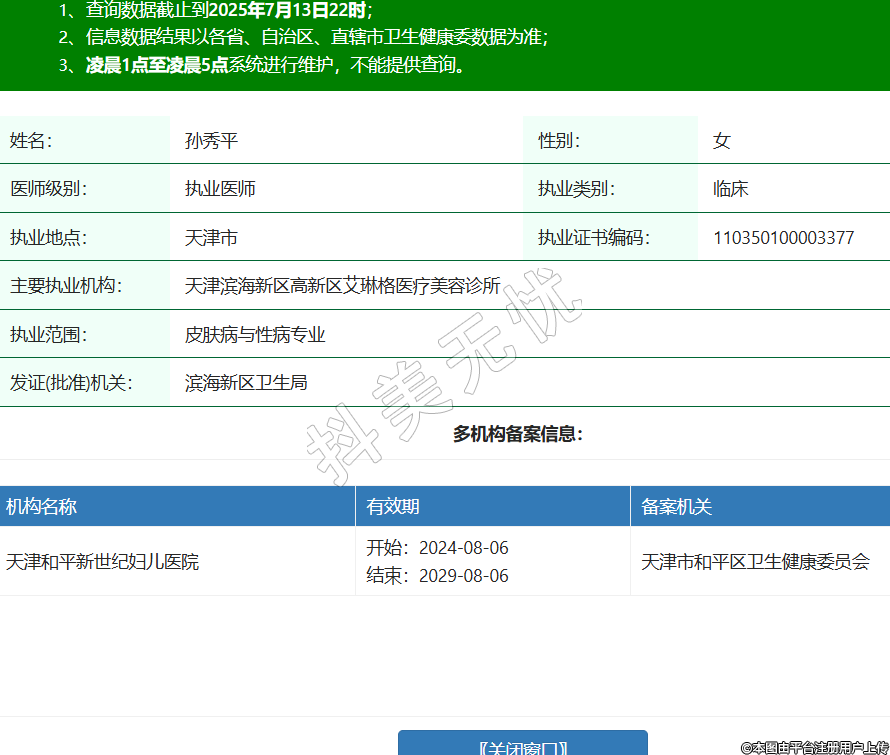Click the 性别 label cell

(559, 141)
